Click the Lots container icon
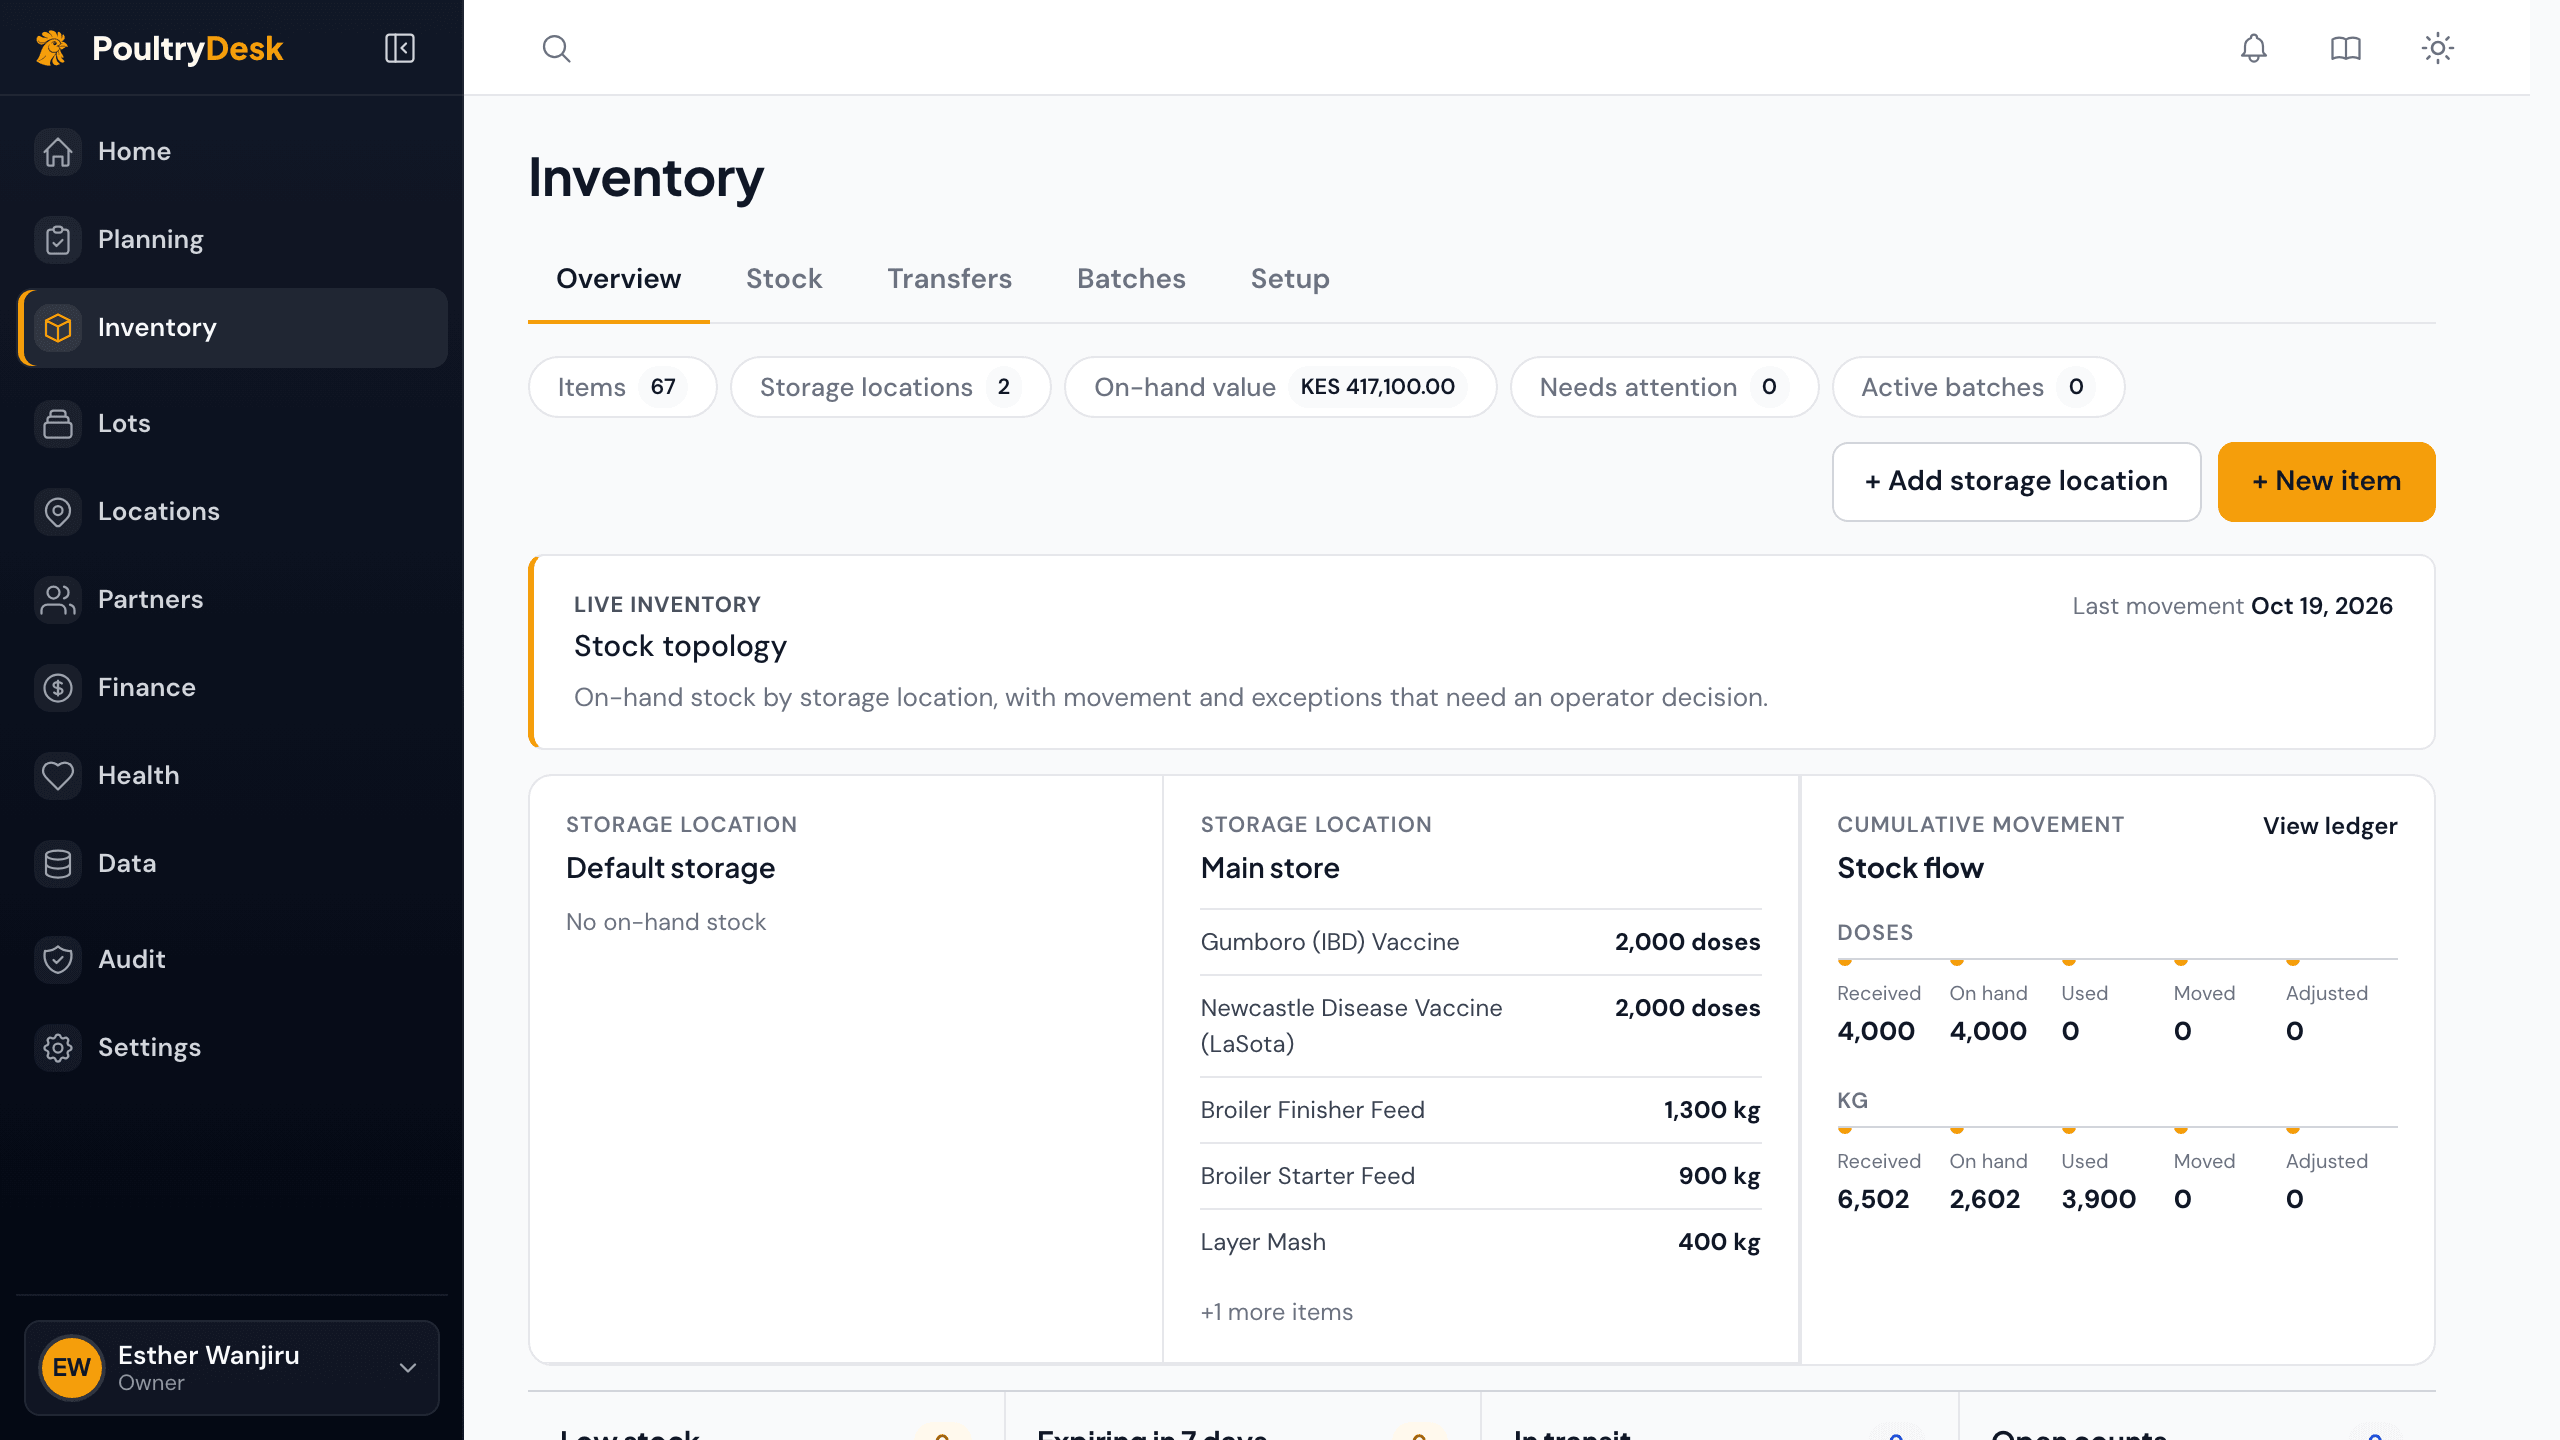The height and width of the screenshot is (1440, 2560). coord(58,424)
